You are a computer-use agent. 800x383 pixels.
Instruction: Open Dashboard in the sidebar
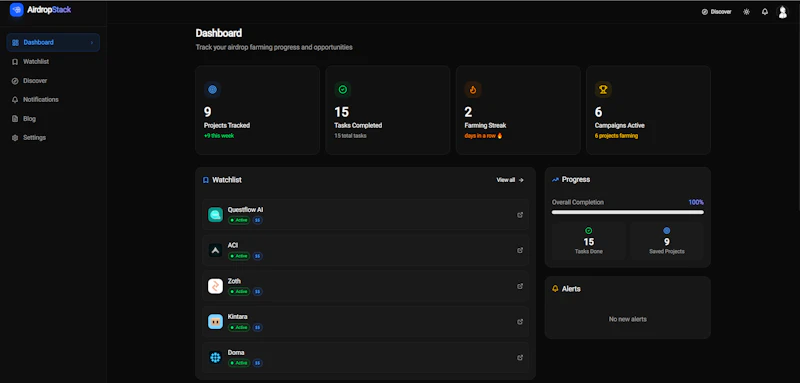pos(53,42)
